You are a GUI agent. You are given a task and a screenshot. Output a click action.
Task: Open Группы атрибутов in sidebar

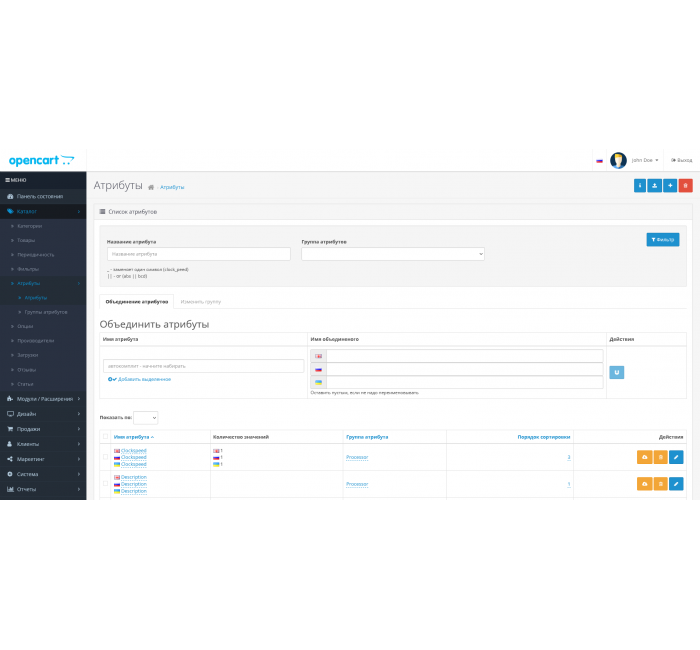coord(46,312)
